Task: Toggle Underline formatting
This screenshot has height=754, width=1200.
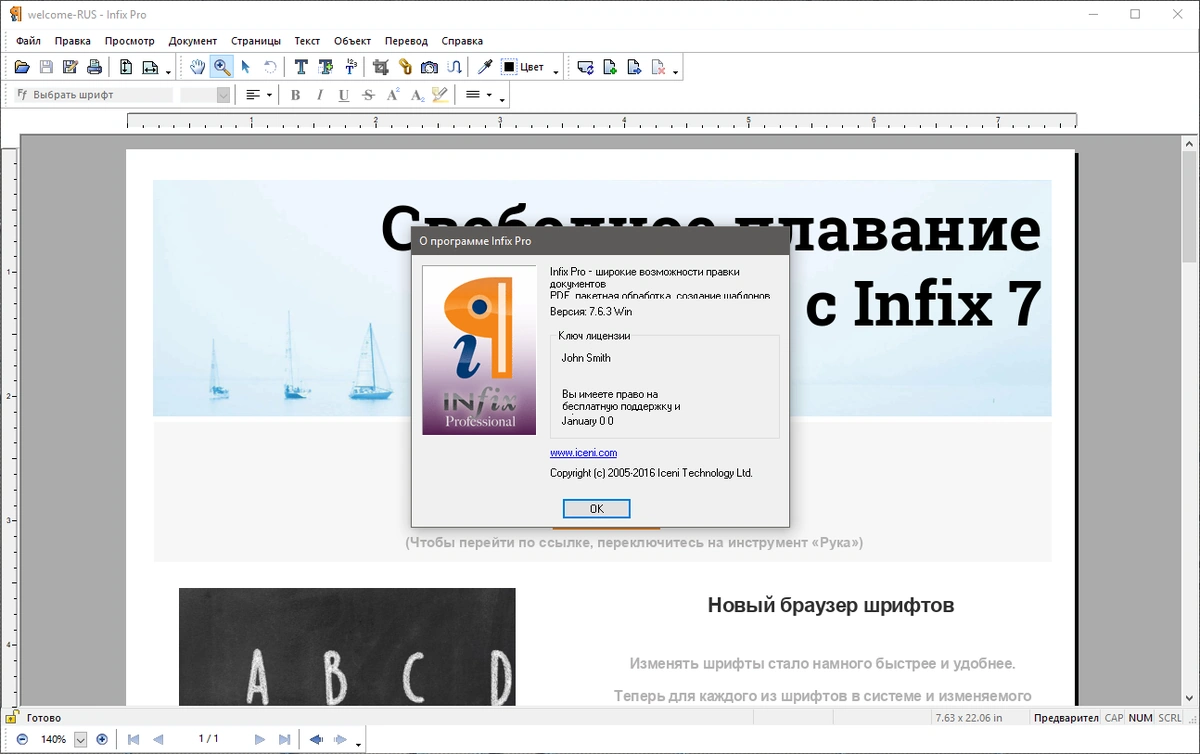Action: [344, 95]
